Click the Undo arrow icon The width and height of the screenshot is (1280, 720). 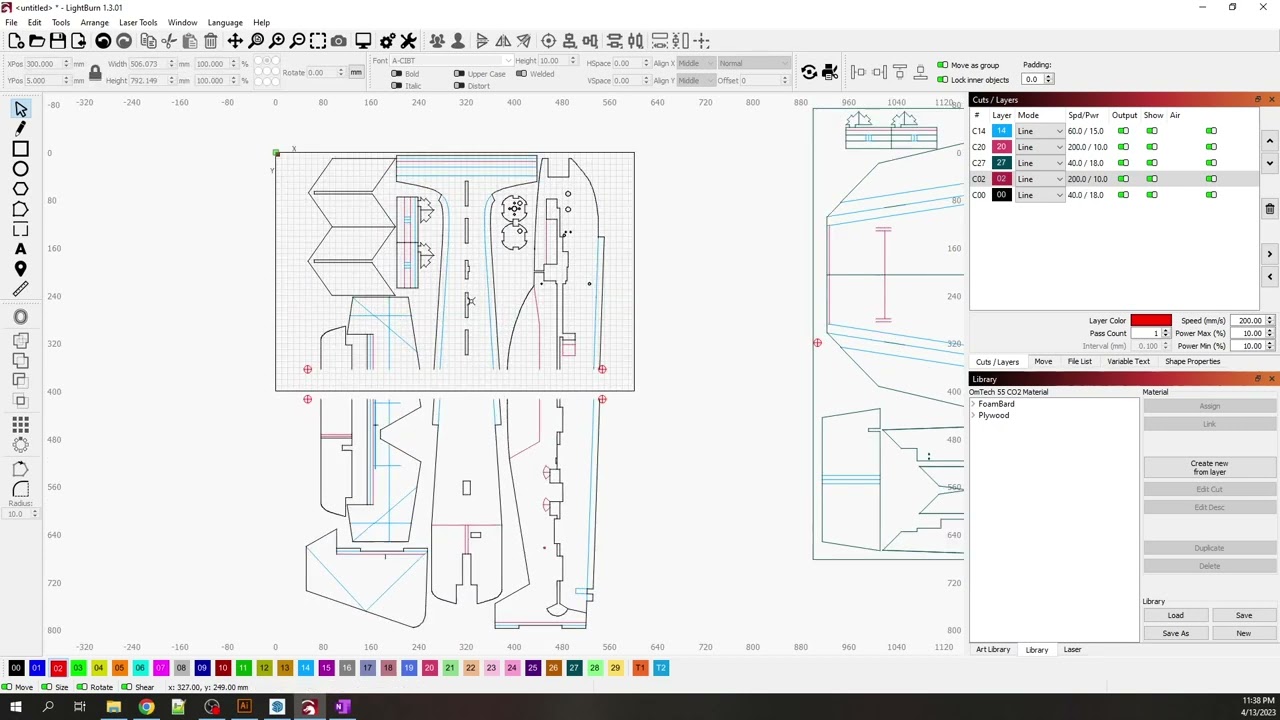point(103,41)
